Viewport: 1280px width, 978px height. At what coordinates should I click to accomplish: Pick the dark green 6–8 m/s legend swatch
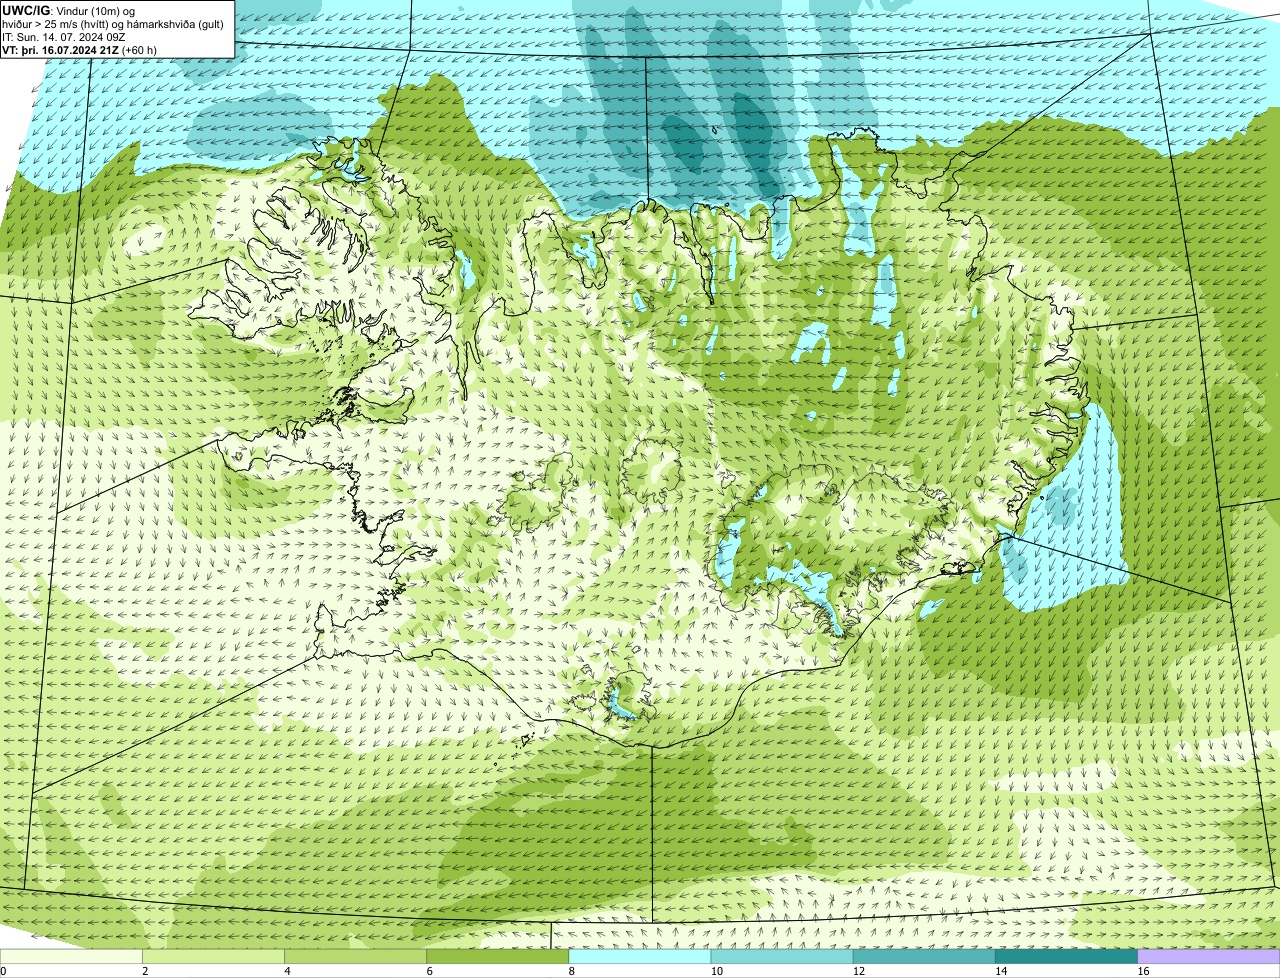tap(497, 956)
